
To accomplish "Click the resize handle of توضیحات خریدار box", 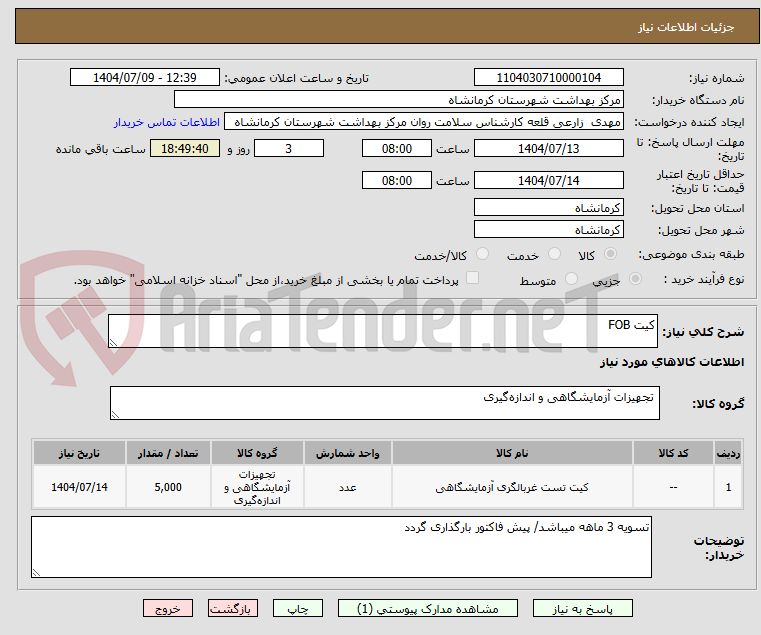I will pyautogui.click(x=36, y=572).
